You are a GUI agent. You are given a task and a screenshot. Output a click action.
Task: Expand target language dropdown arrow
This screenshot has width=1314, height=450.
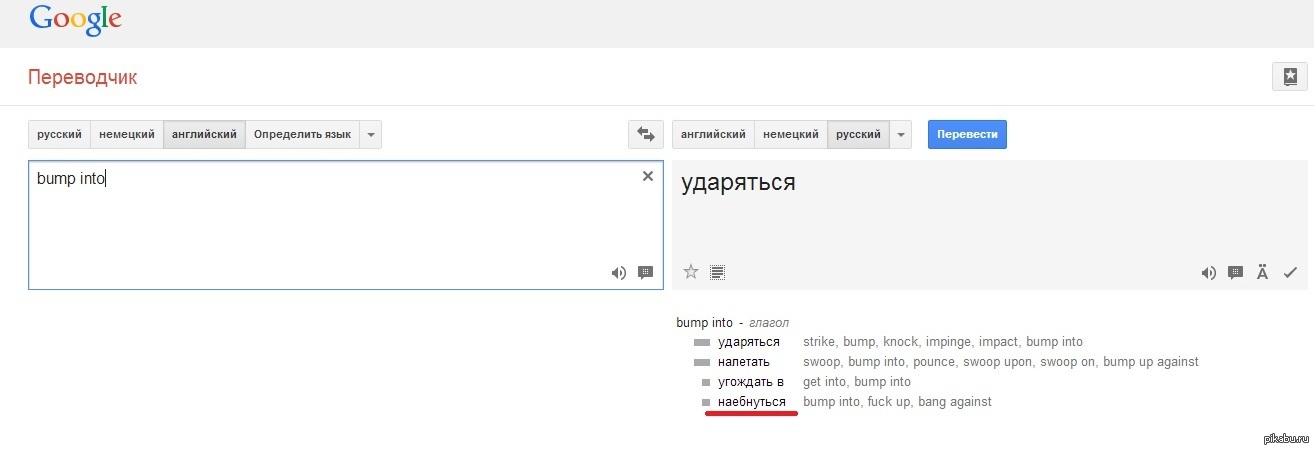tap(900, 134)
